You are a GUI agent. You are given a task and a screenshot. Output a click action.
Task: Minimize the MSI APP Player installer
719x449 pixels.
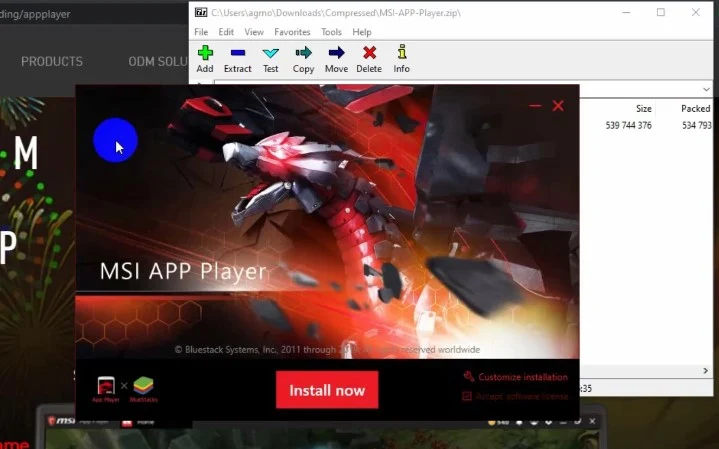pyautogui.click(x=535, y=106)
